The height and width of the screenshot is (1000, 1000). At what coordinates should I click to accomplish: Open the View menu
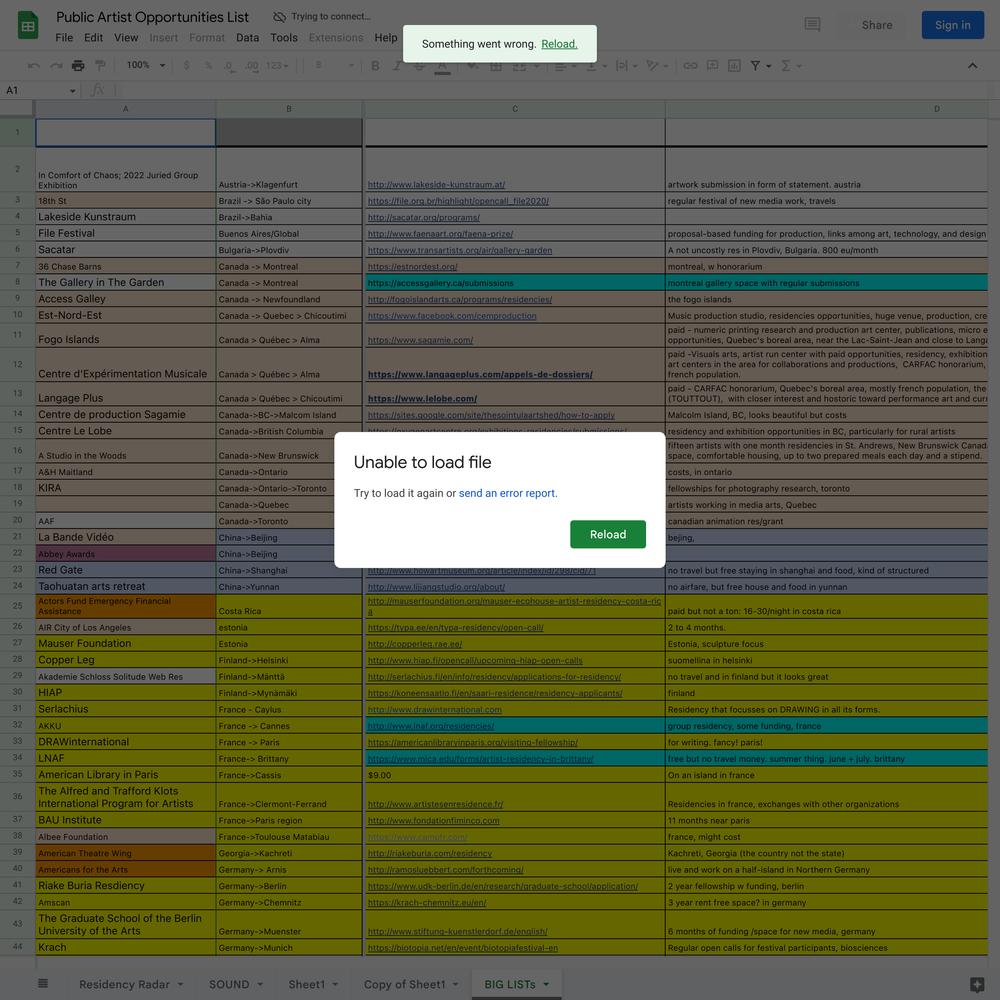click(x=126, y=38)
